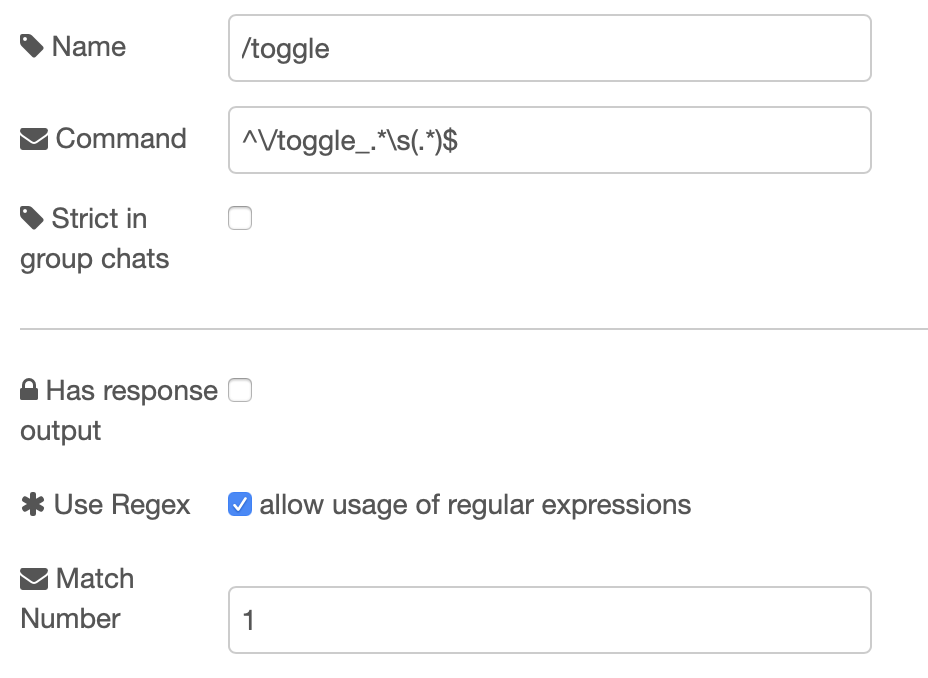
Task: Enable the Strict in group chats checkbox
Action: tap(240, 218)
